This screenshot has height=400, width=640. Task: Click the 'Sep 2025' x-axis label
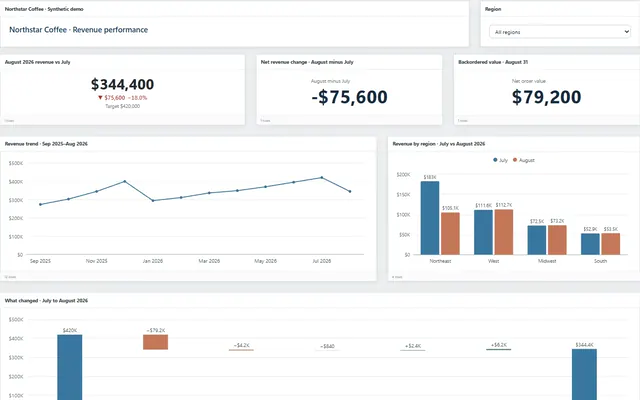pyautogui.click(x=40, y=261)
